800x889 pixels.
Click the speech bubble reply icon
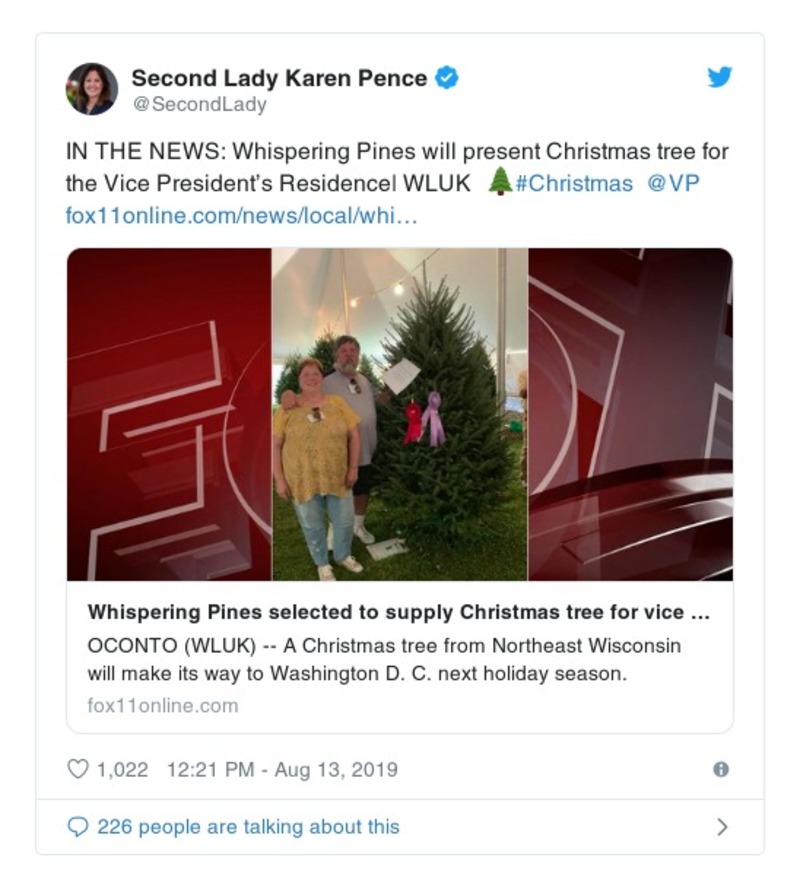click(77, 827)
